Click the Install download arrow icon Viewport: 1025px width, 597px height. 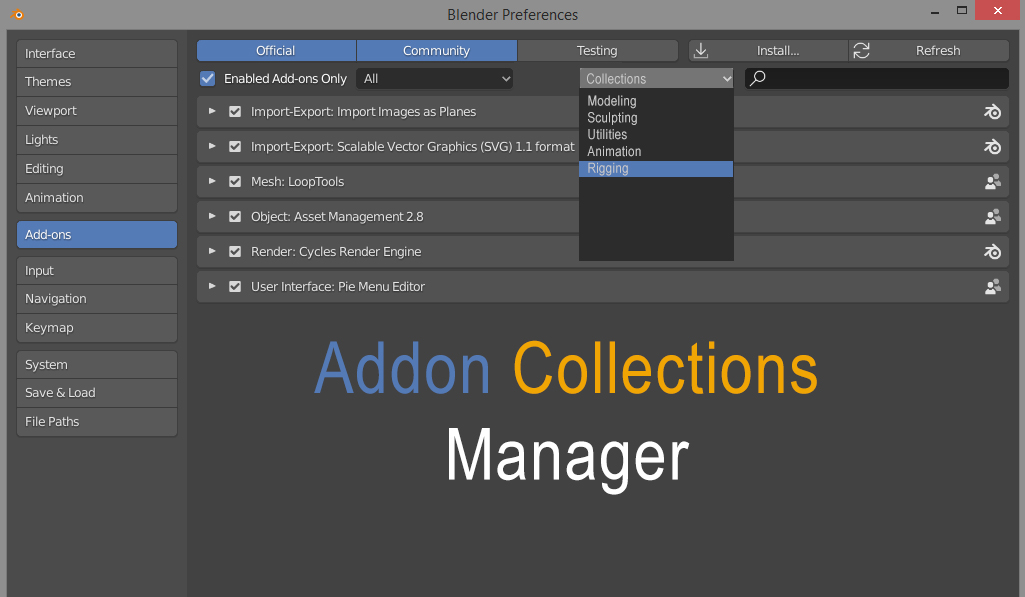click(x=701, y=50)
